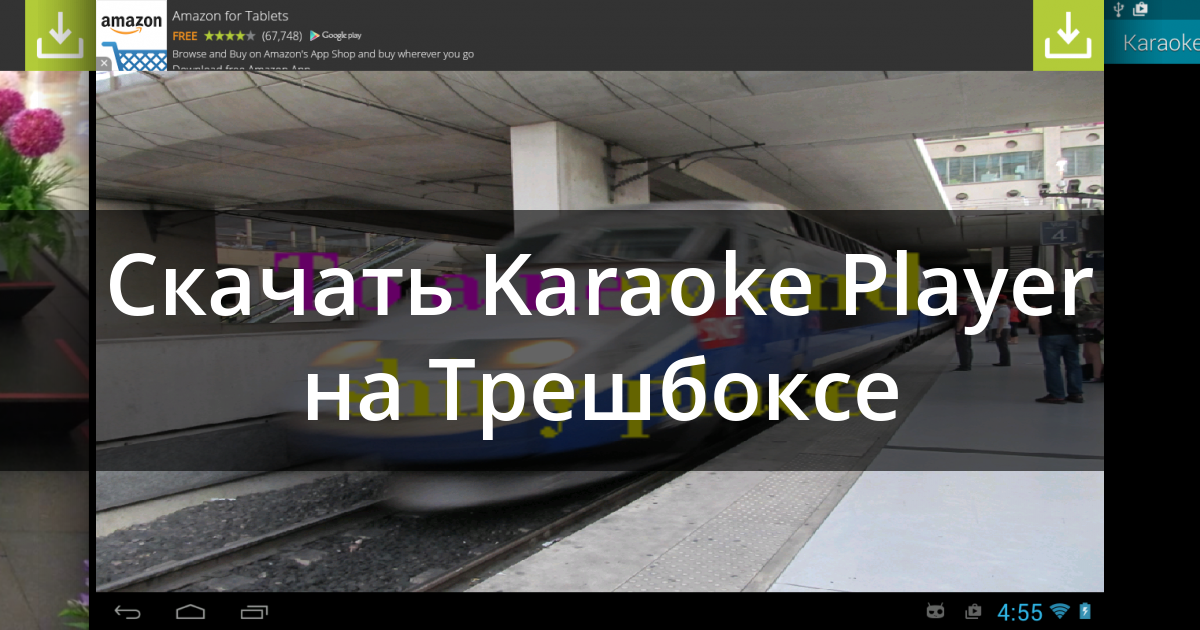1200x630 pixels.
Task: Click the FREE label in ad
Action: click(185, 36)
